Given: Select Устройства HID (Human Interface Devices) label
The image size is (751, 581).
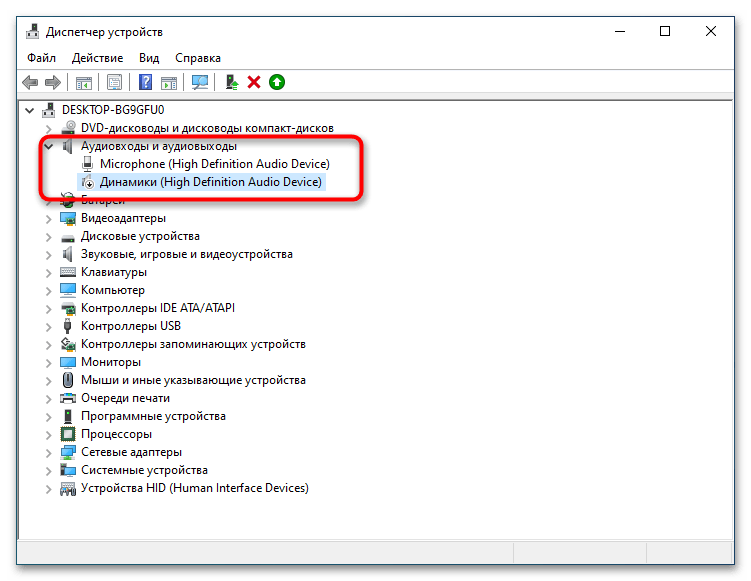Looking at the screenshot, I should tap(194, 488).
